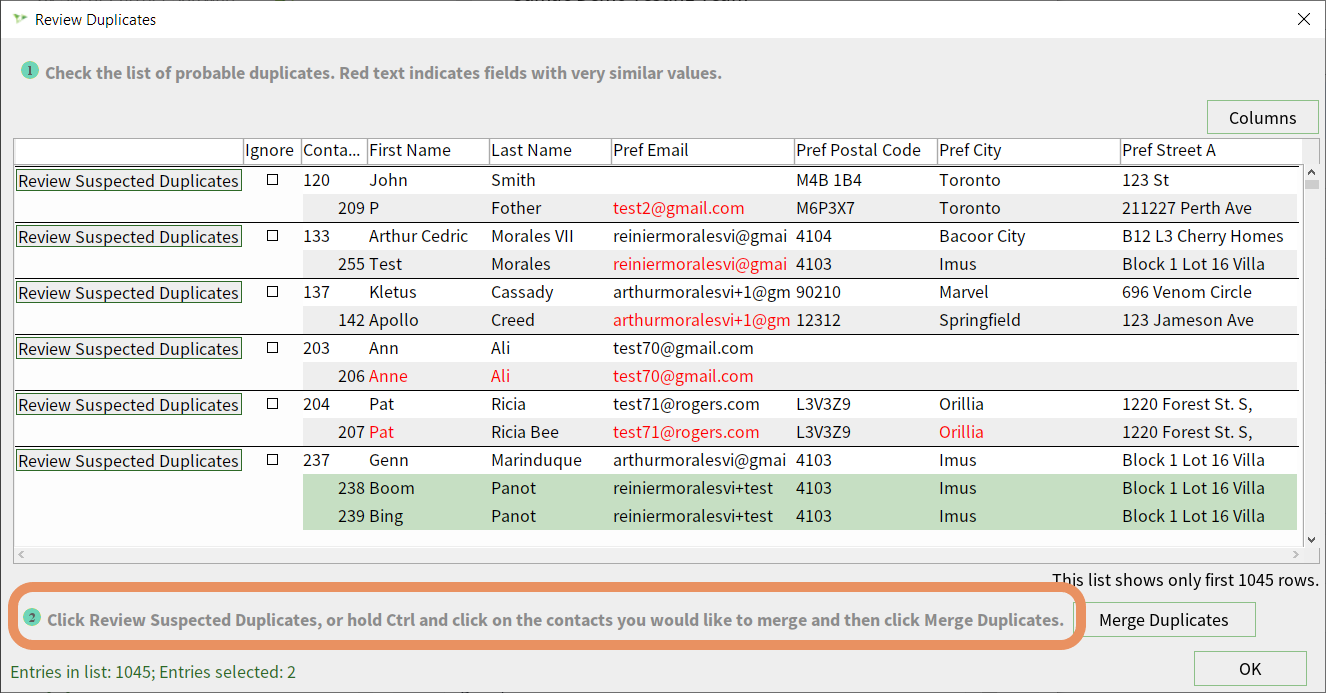Viewport: 1326px width, 693px height.
Task: Click 211227 Perth Ave address cell
Action: tap(1187, 208)
